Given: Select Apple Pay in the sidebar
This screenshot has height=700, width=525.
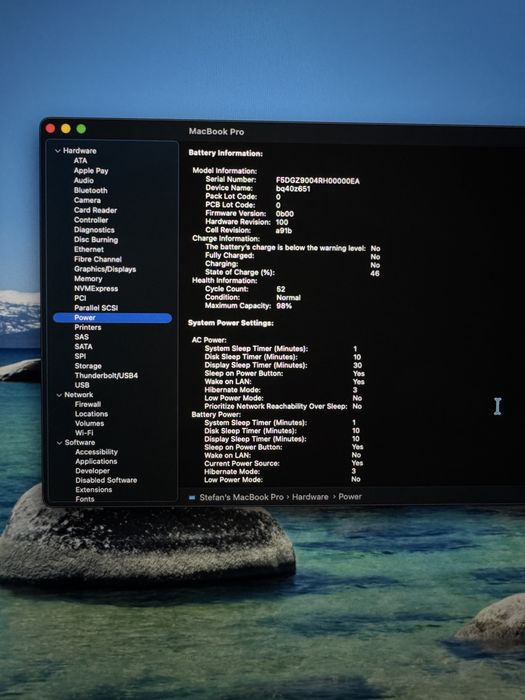Looking at the screenshot, I should (91, 171).
